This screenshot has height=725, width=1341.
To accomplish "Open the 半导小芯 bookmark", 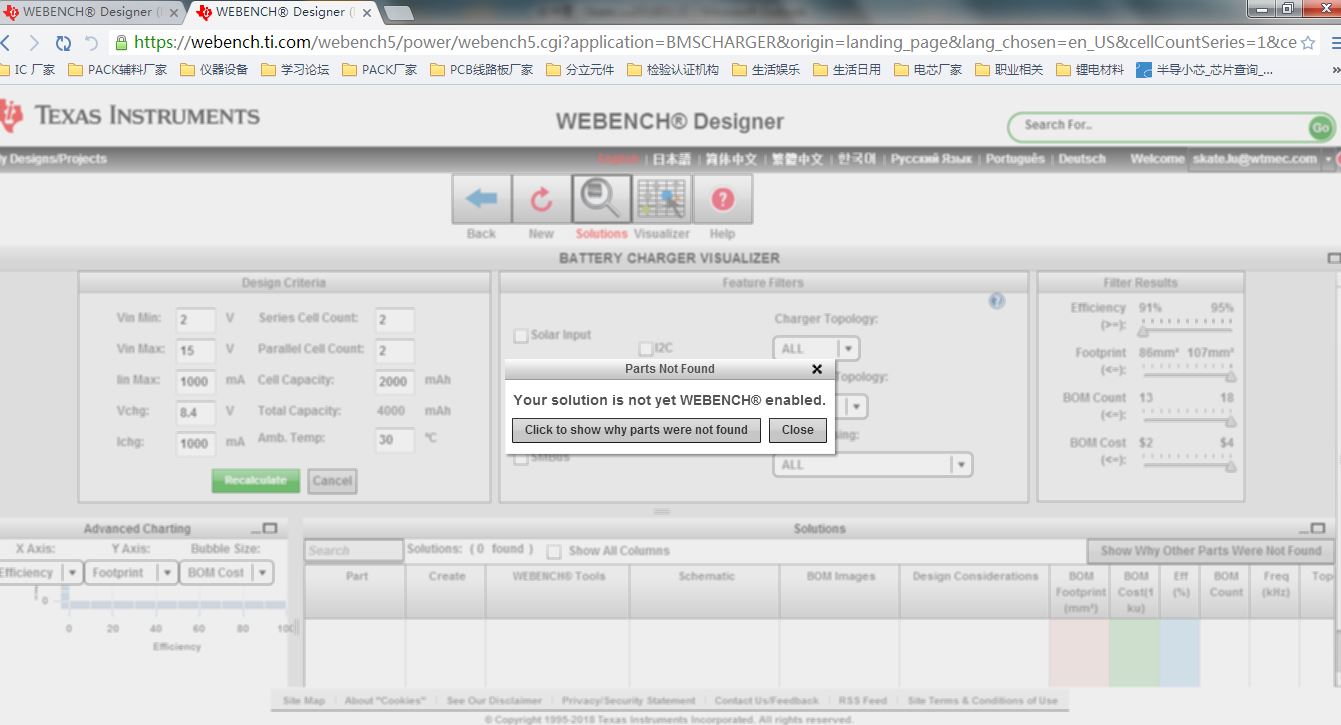I will 1205,70.
